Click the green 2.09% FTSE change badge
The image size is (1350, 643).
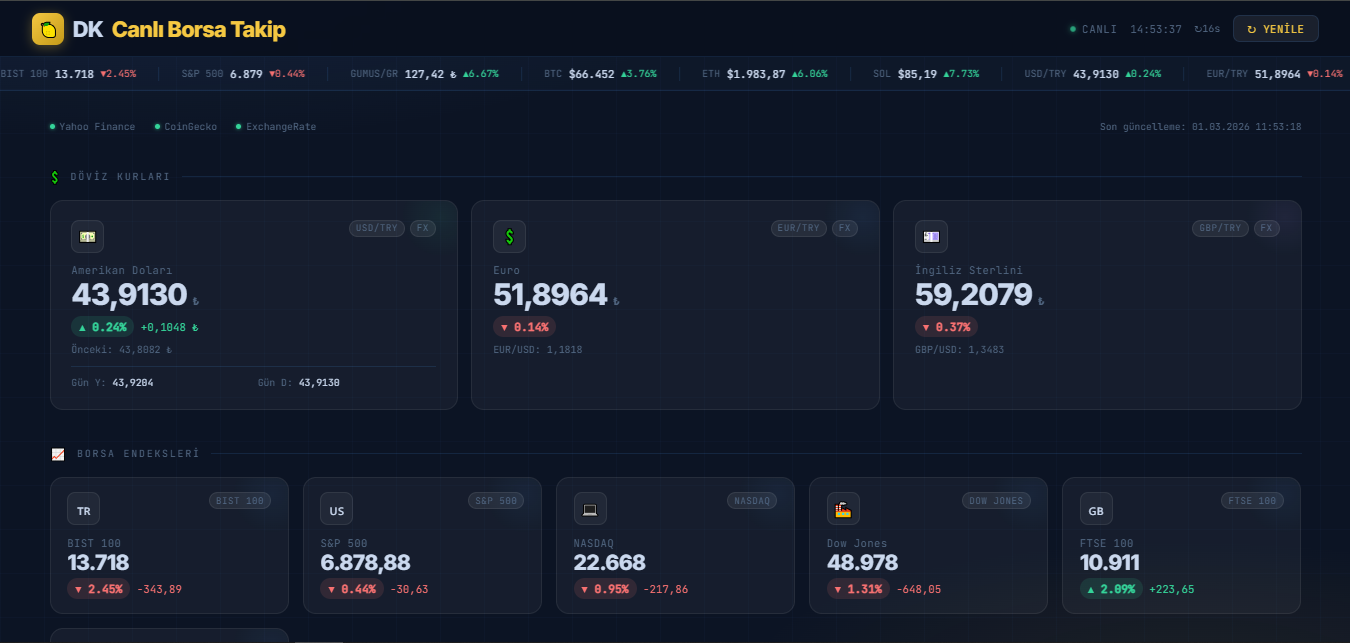click(x=1111, y=589)
